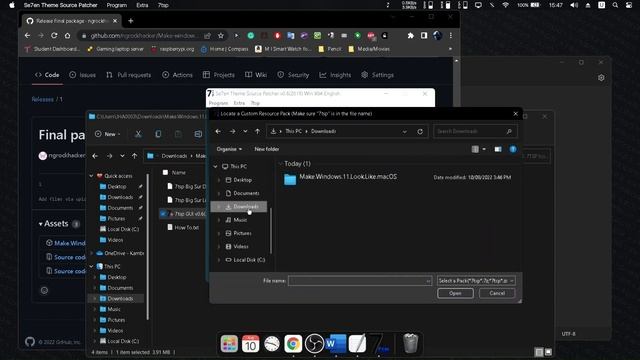Go up a folder in File Explorer
The image size is (640, 360).
pyautogui.click(x=134, y=156)
